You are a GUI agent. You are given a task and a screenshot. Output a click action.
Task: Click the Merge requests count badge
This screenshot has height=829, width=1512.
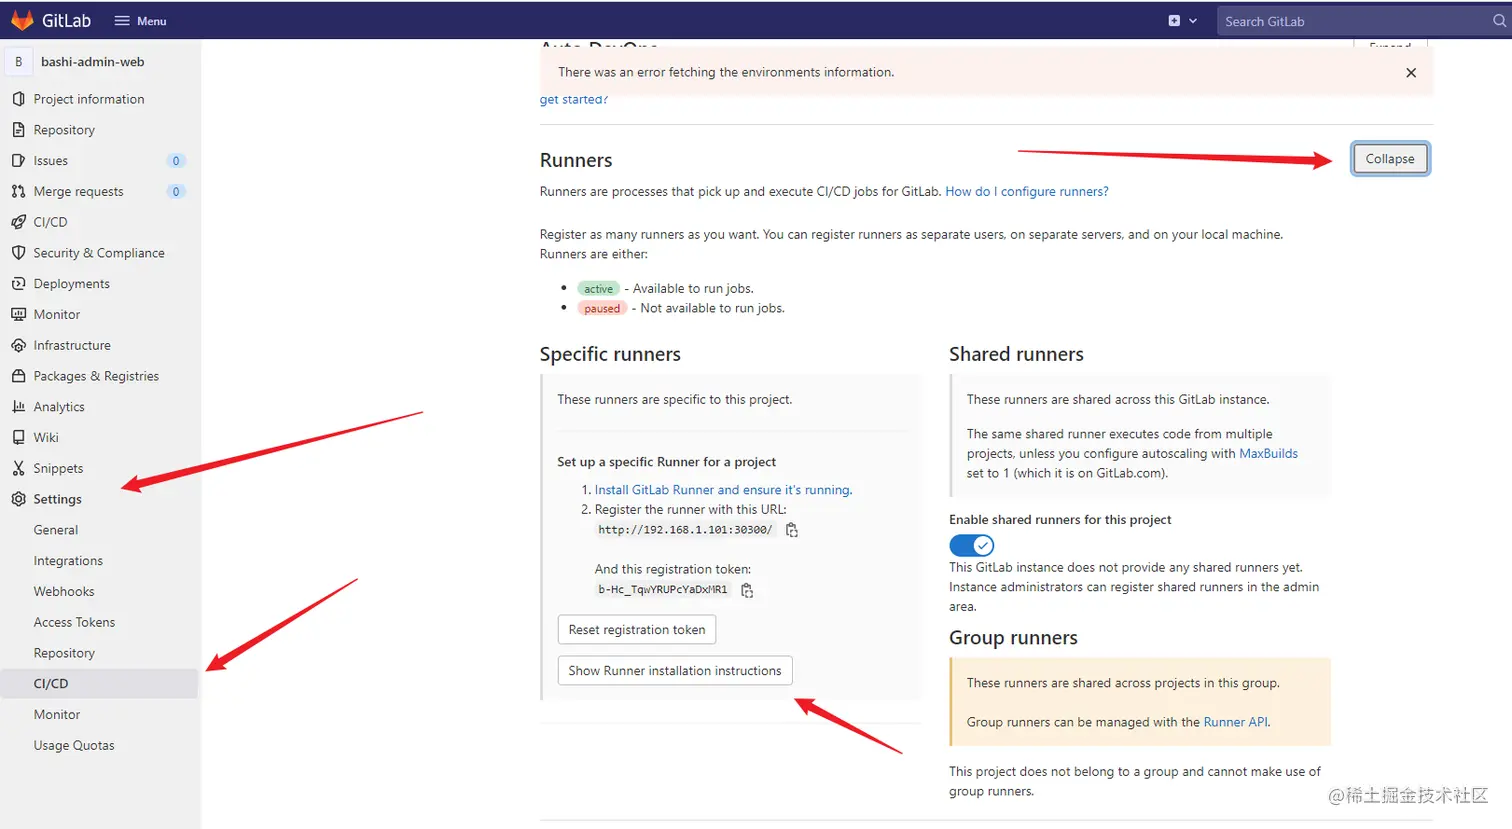[x=176, y=192]
